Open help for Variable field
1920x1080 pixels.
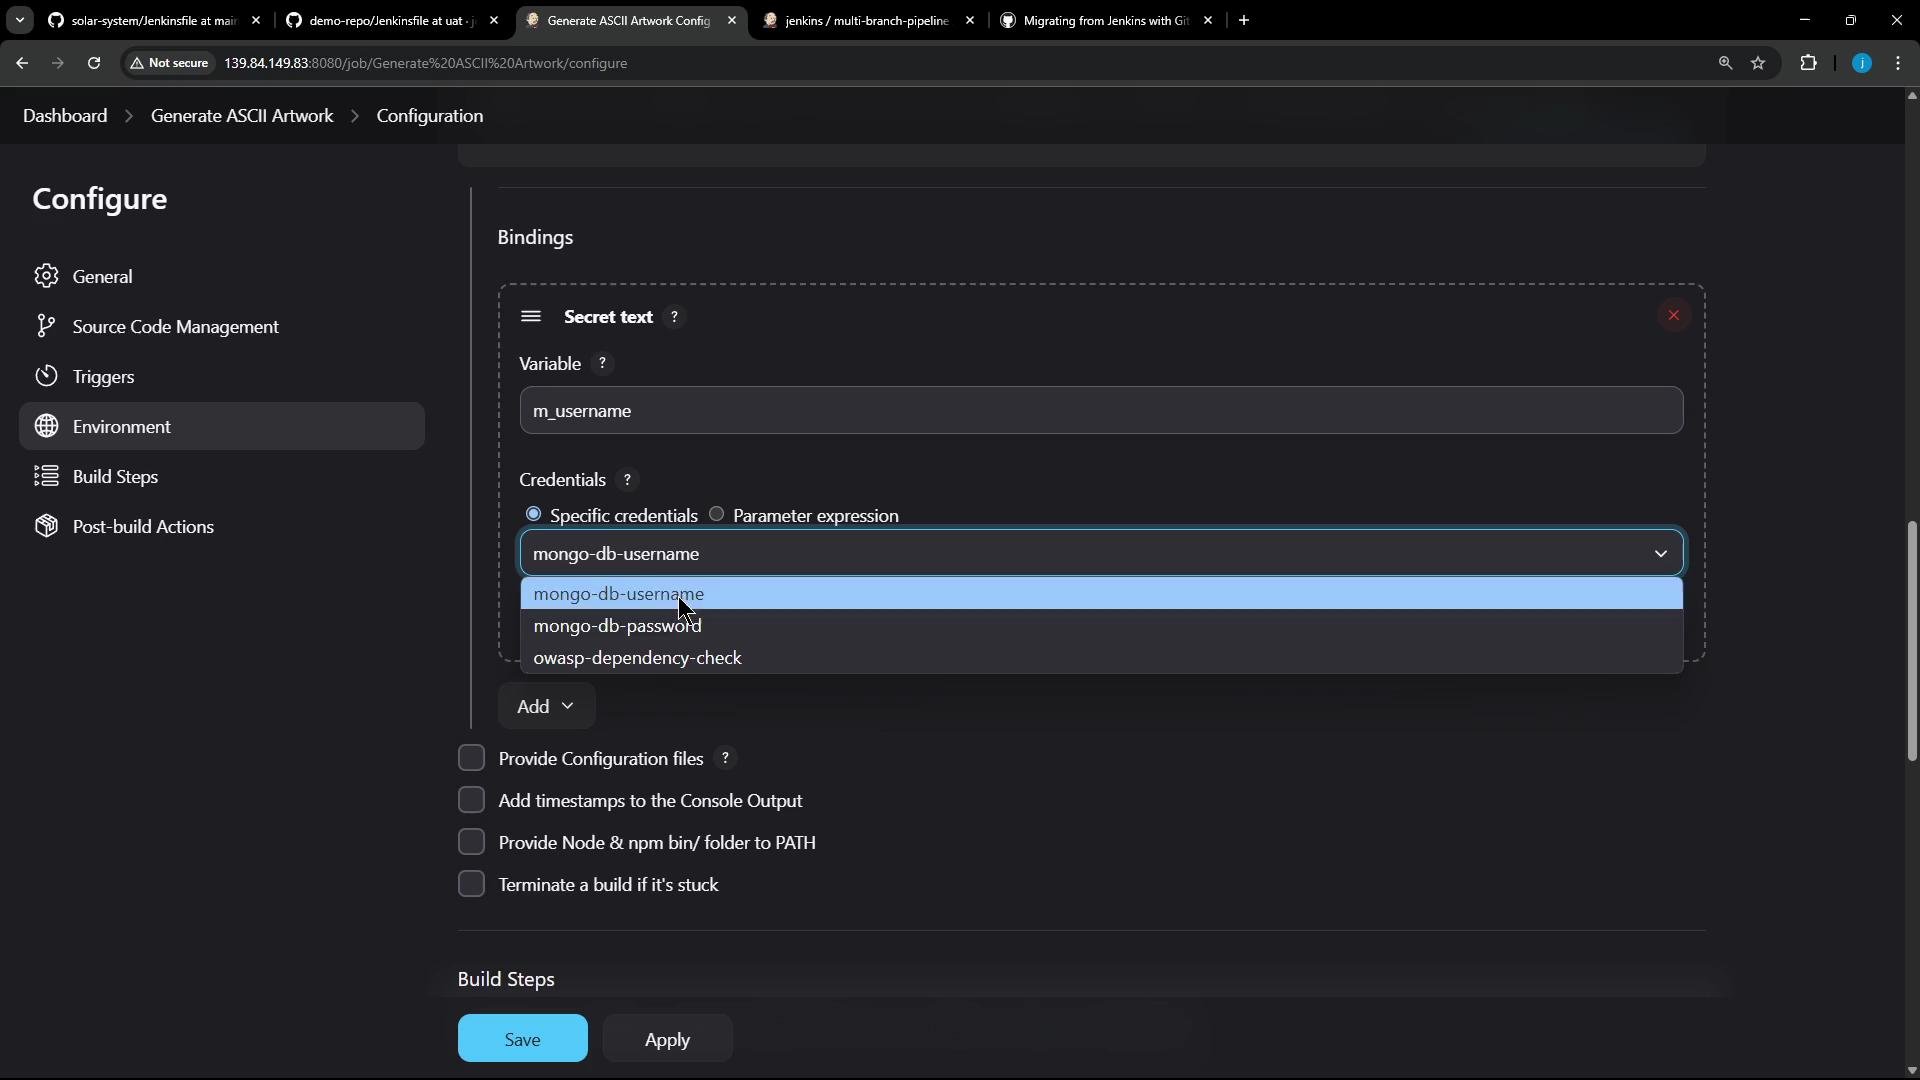(x=602, y=364)
